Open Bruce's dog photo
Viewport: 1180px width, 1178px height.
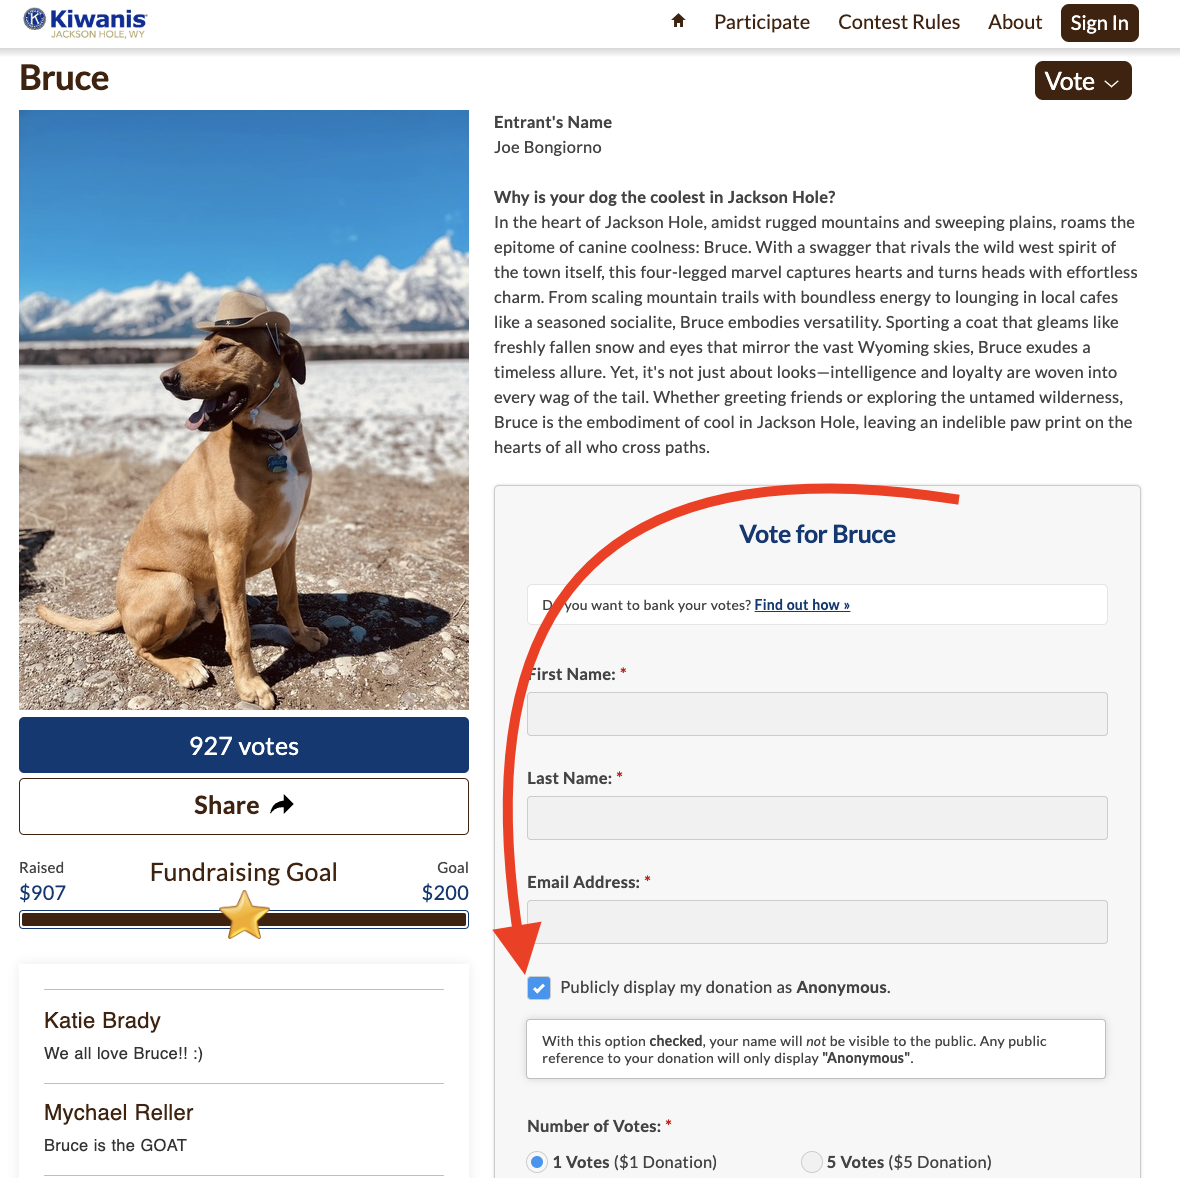point(244,410)
